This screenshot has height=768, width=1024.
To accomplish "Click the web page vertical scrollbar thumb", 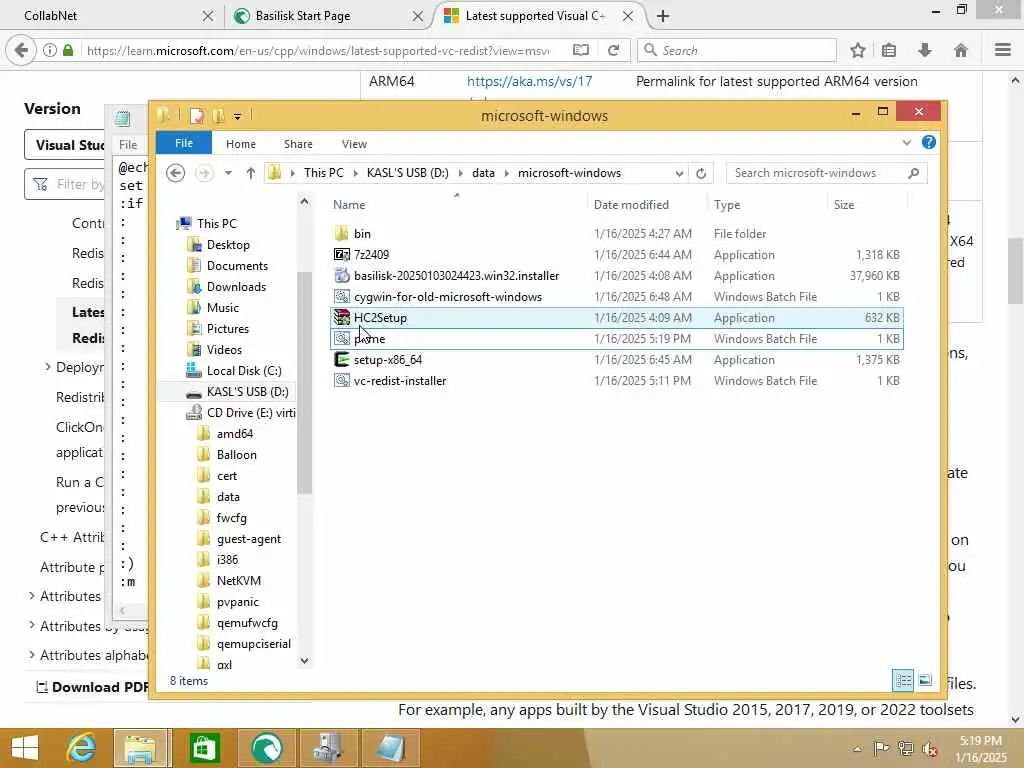I will (1015, 270).
